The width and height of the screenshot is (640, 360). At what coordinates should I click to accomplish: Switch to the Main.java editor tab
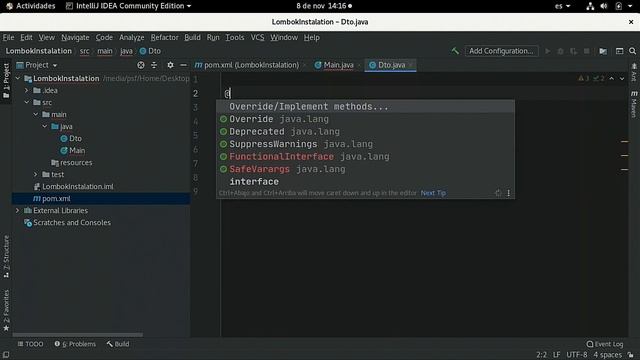pyautogui.click(x=337, y=65)
